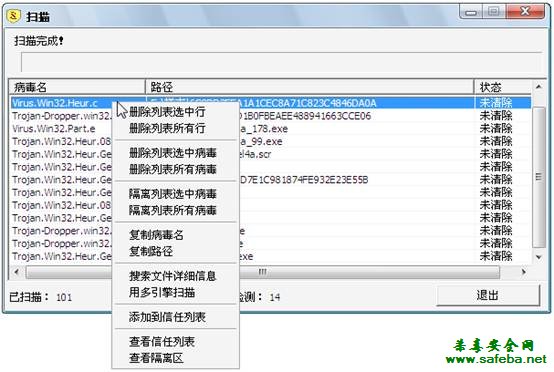This screenshot has height=372, width=554.
Task: Click the yellow shield app icon
Action: coord(13,16)
